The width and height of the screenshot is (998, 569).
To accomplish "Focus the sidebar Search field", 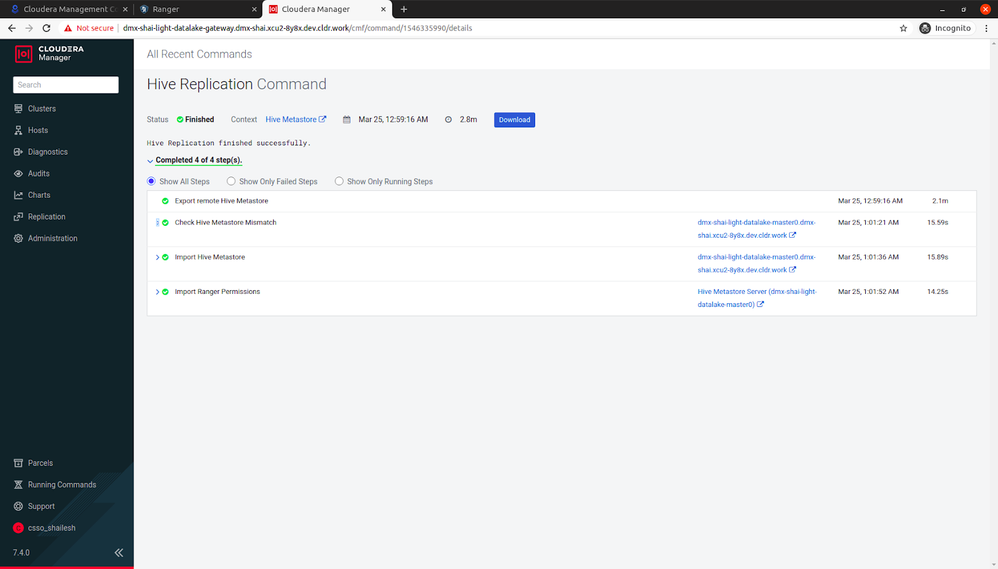I will 66,85.
